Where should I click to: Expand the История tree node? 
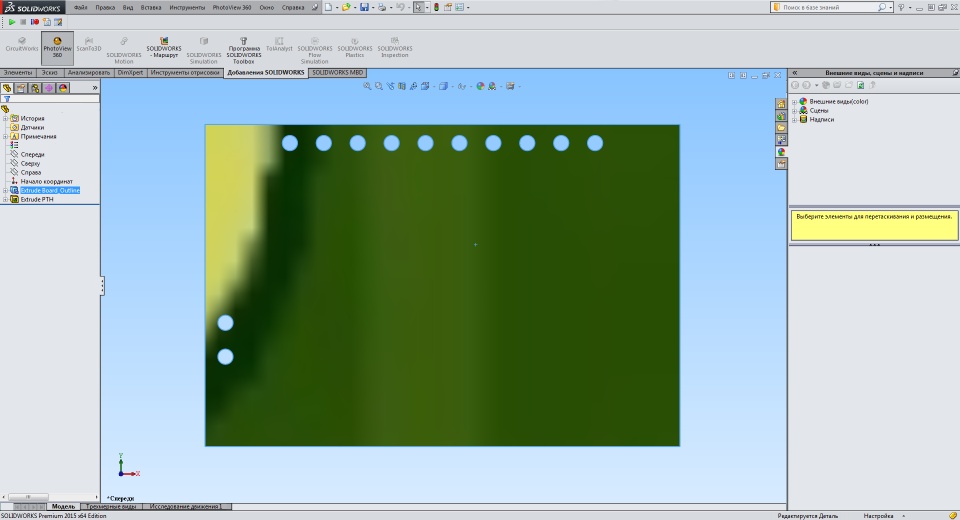coord(6,118)
